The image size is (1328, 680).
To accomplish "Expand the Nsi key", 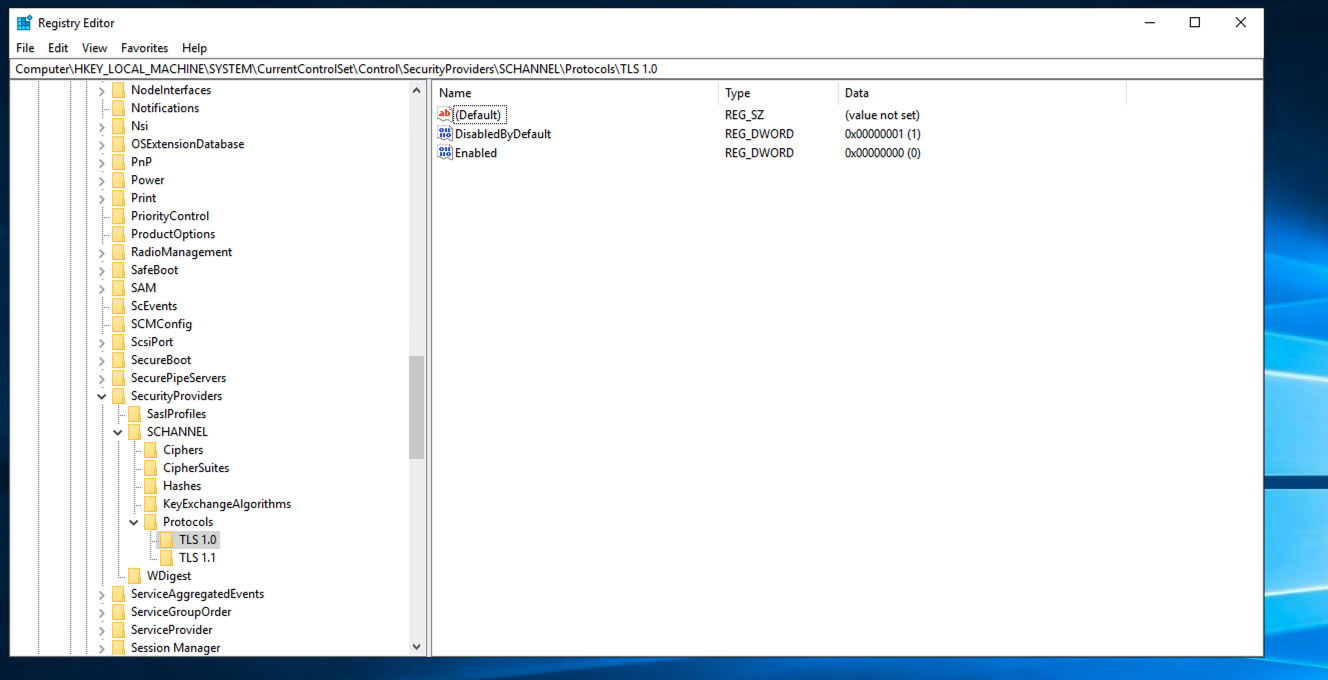I will click(x=102, y=127).
